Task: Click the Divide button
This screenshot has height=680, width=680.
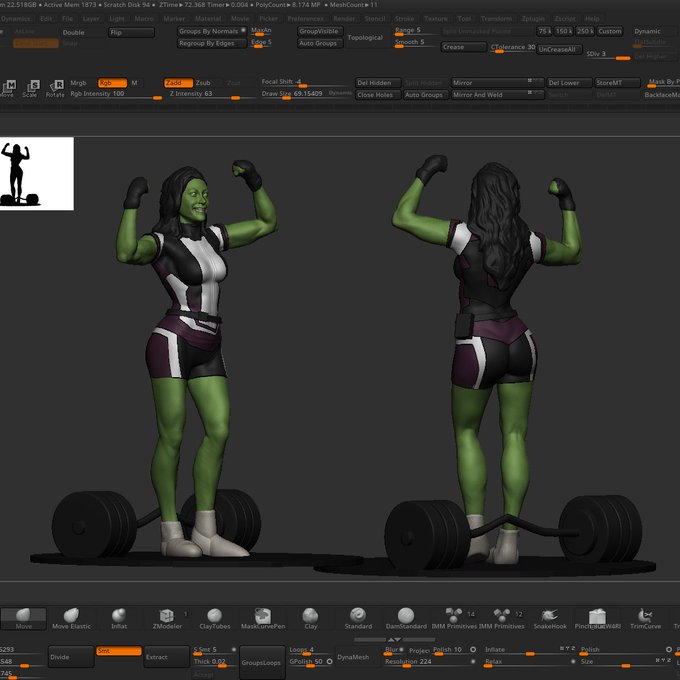Action: [x=71, y=657]
